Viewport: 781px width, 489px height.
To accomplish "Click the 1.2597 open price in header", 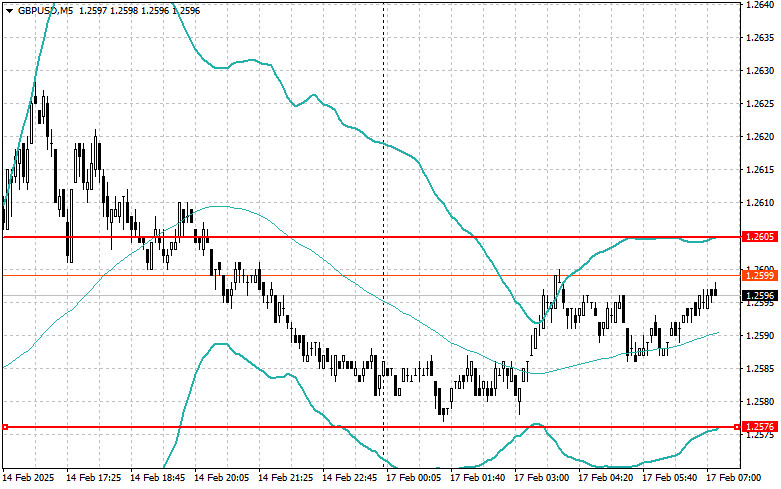I will click(x=93, y=10).
